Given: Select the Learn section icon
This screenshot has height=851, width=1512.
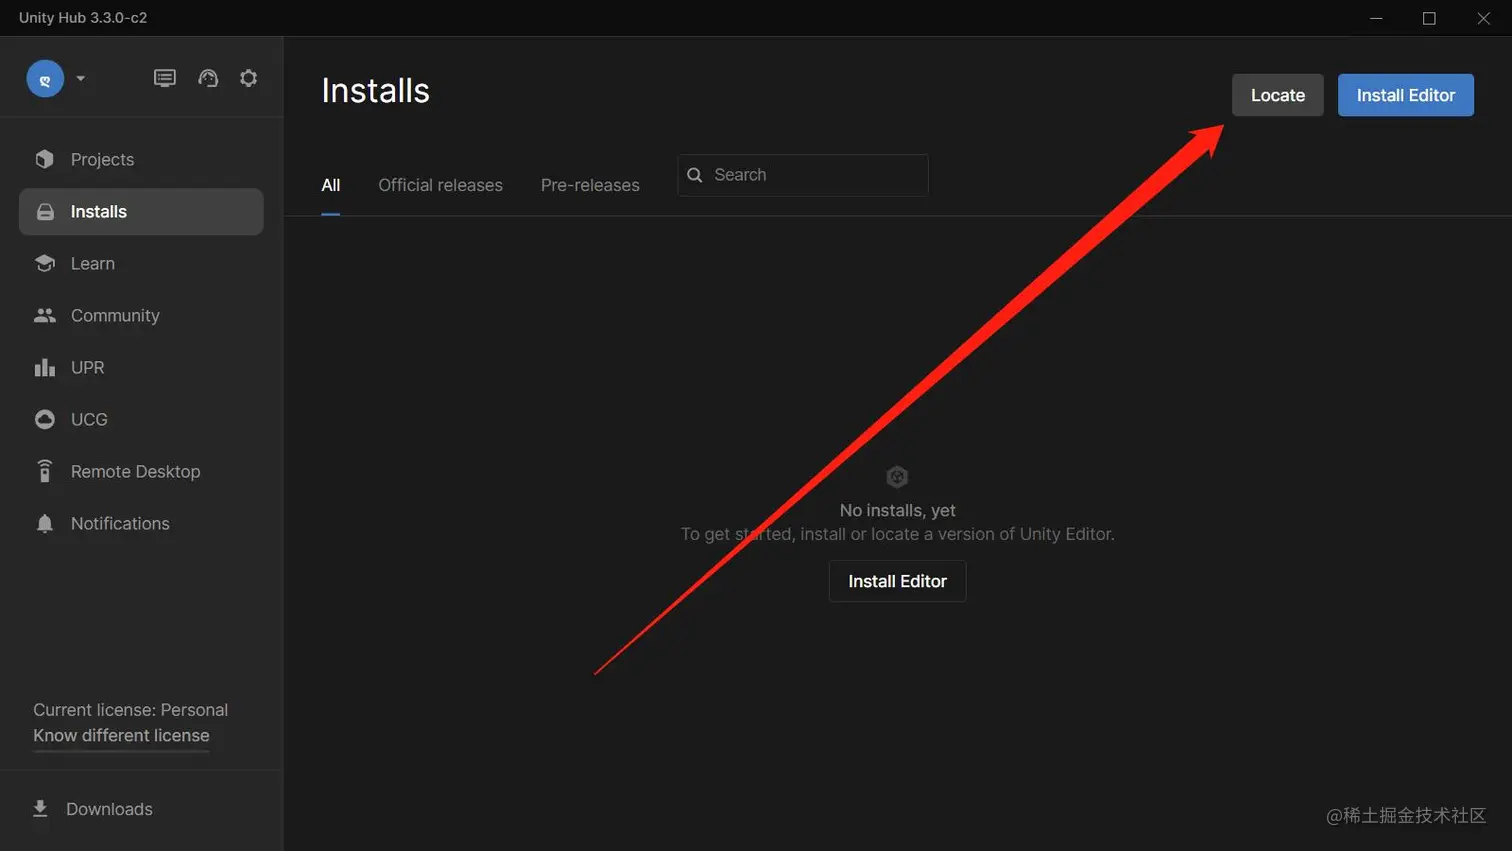Looking at the screenshot, I should [x=45, y=263].
